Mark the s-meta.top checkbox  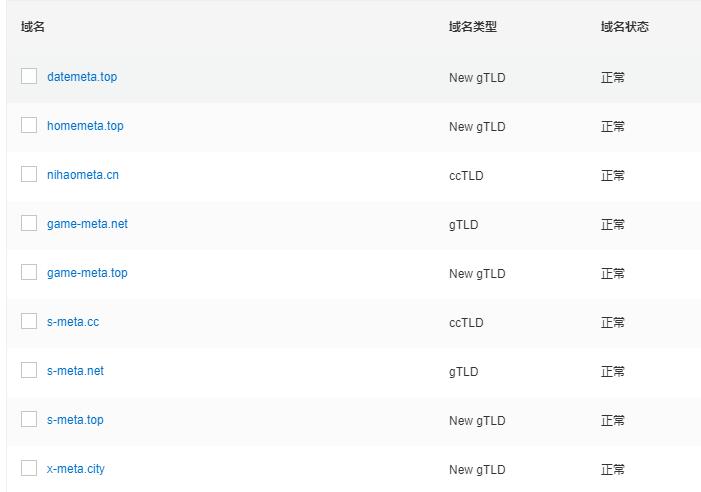[x=29, y=419]
